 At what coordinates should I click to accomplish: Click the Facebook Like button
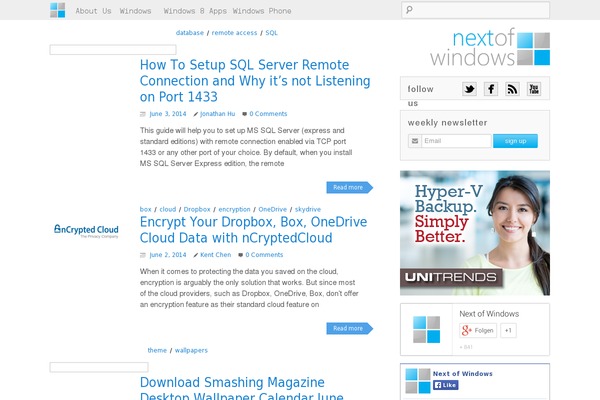446,385
